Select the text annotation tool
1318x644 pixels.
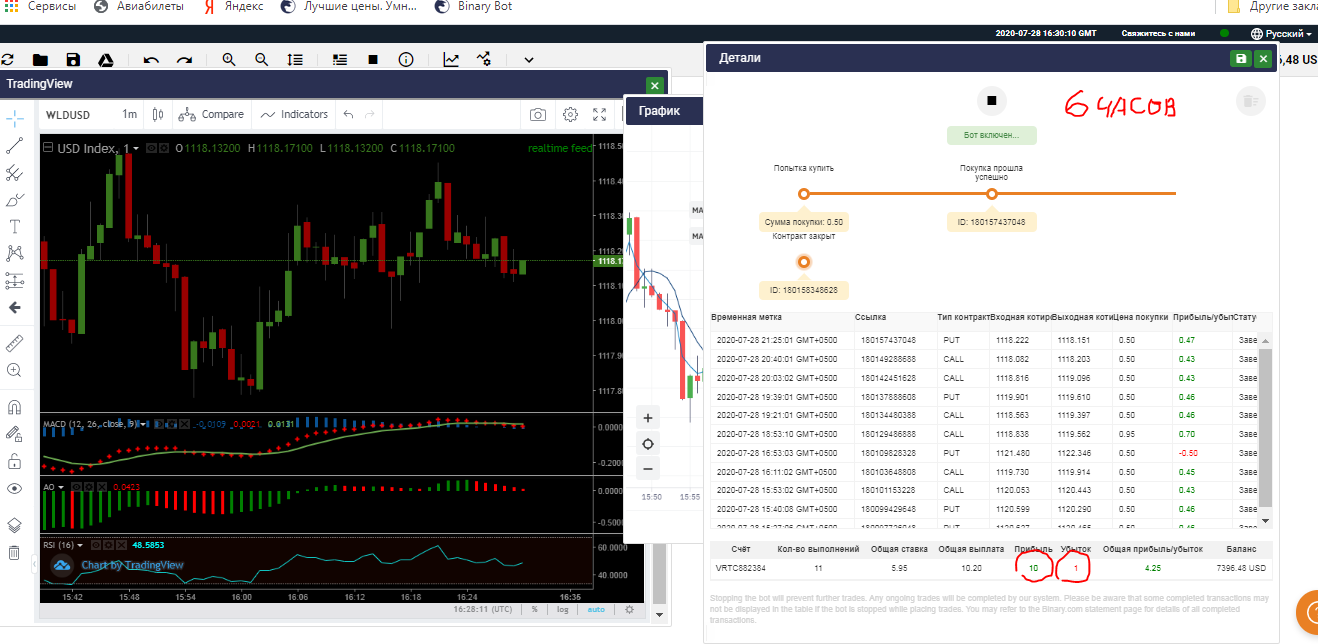[15, 227]
